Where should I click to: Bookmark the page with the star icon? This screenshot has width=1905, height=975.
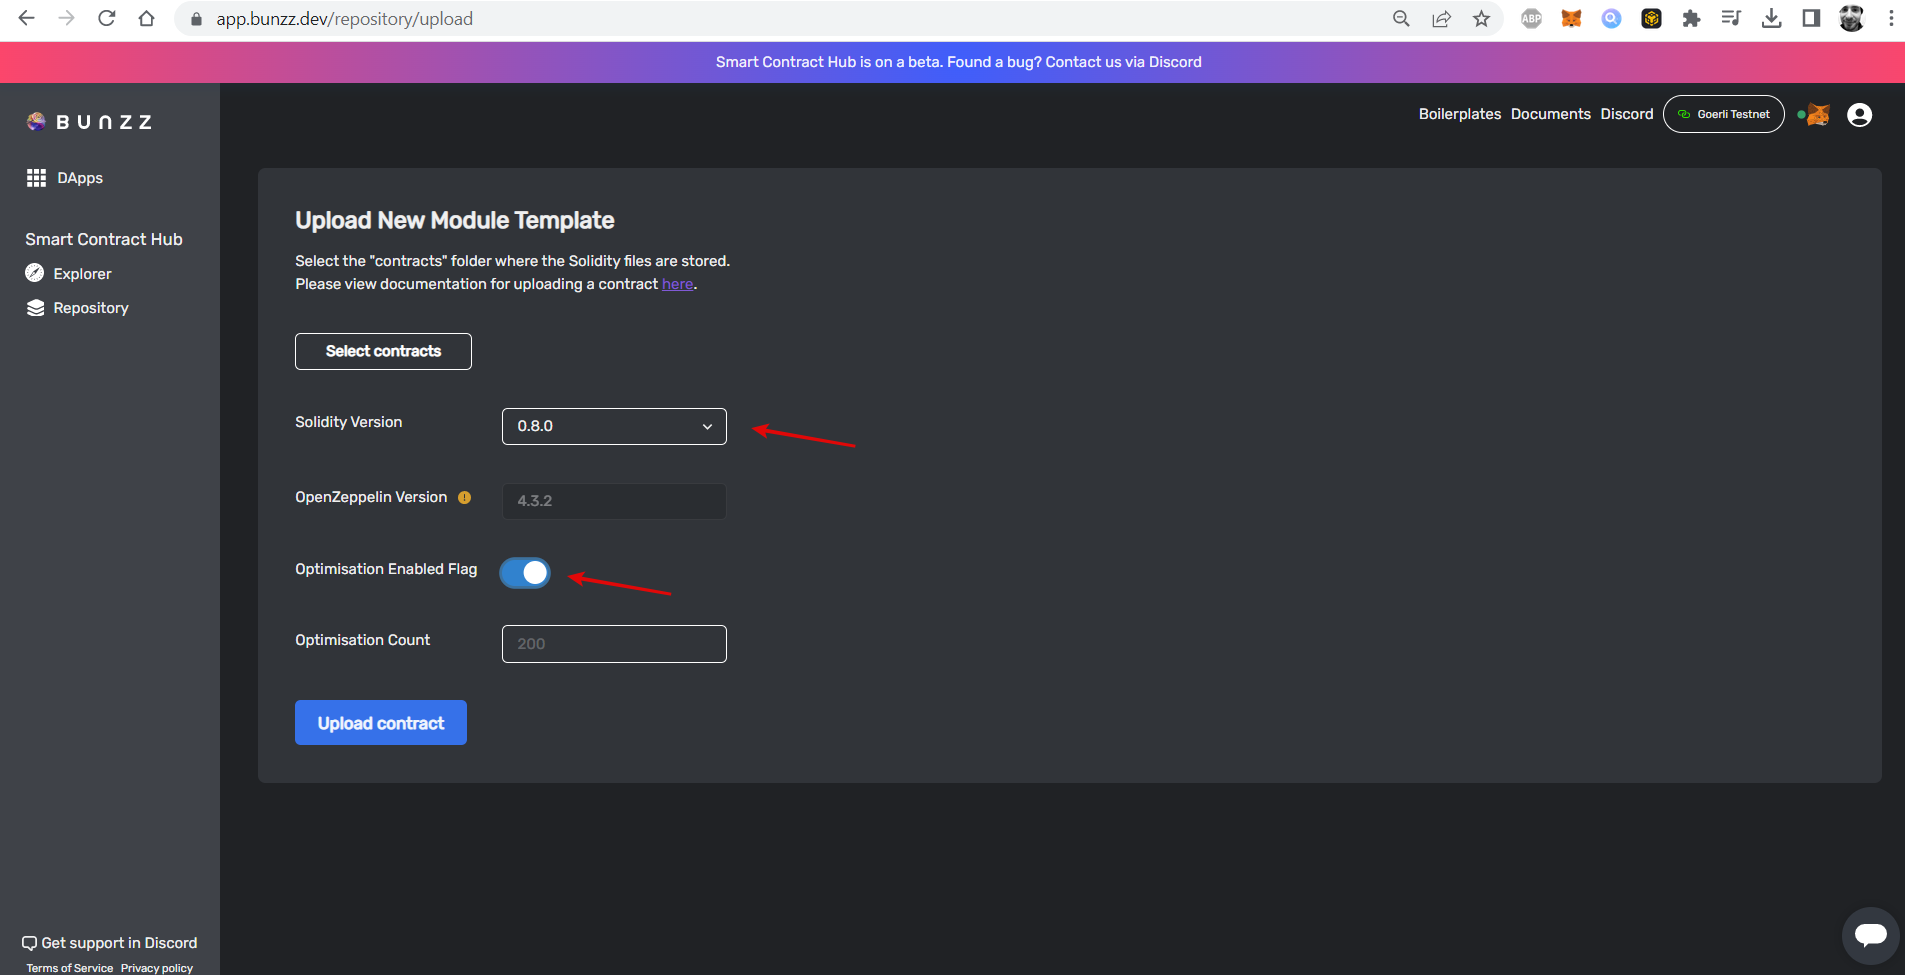coord(1482,18)
